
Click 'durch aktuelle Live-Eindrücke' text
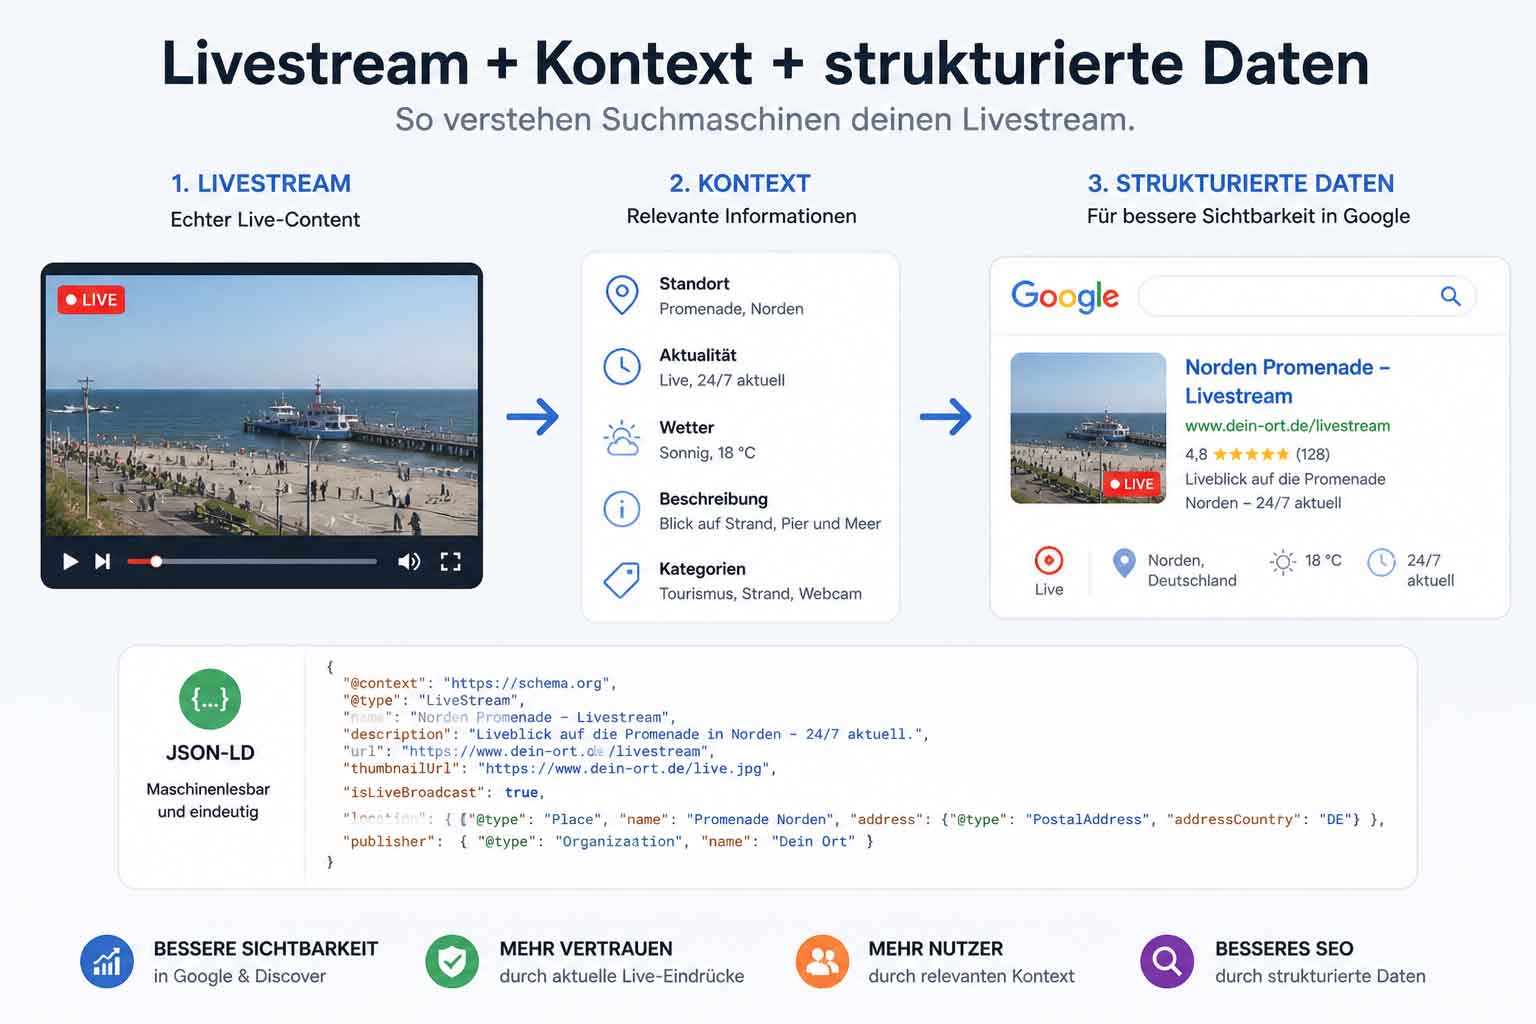click(x=622, y=976)
